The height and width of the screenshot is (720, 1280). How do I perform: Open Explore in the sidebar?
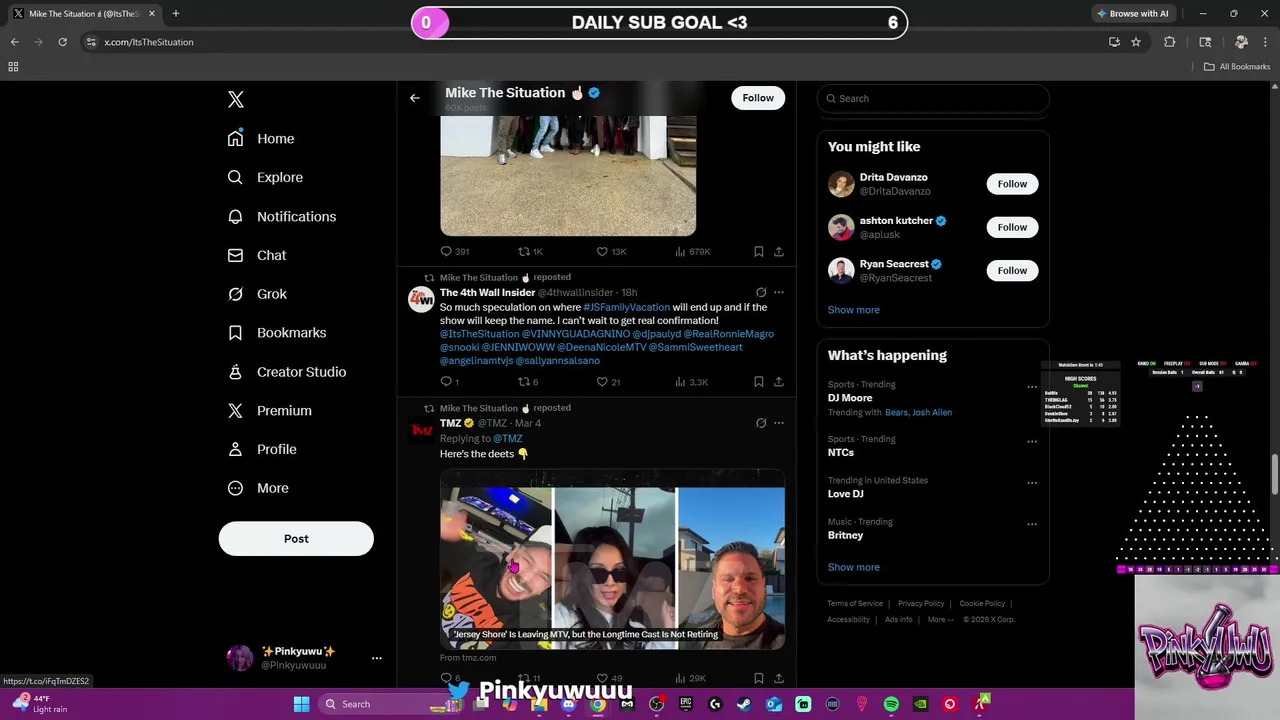[x=265, y=177]
